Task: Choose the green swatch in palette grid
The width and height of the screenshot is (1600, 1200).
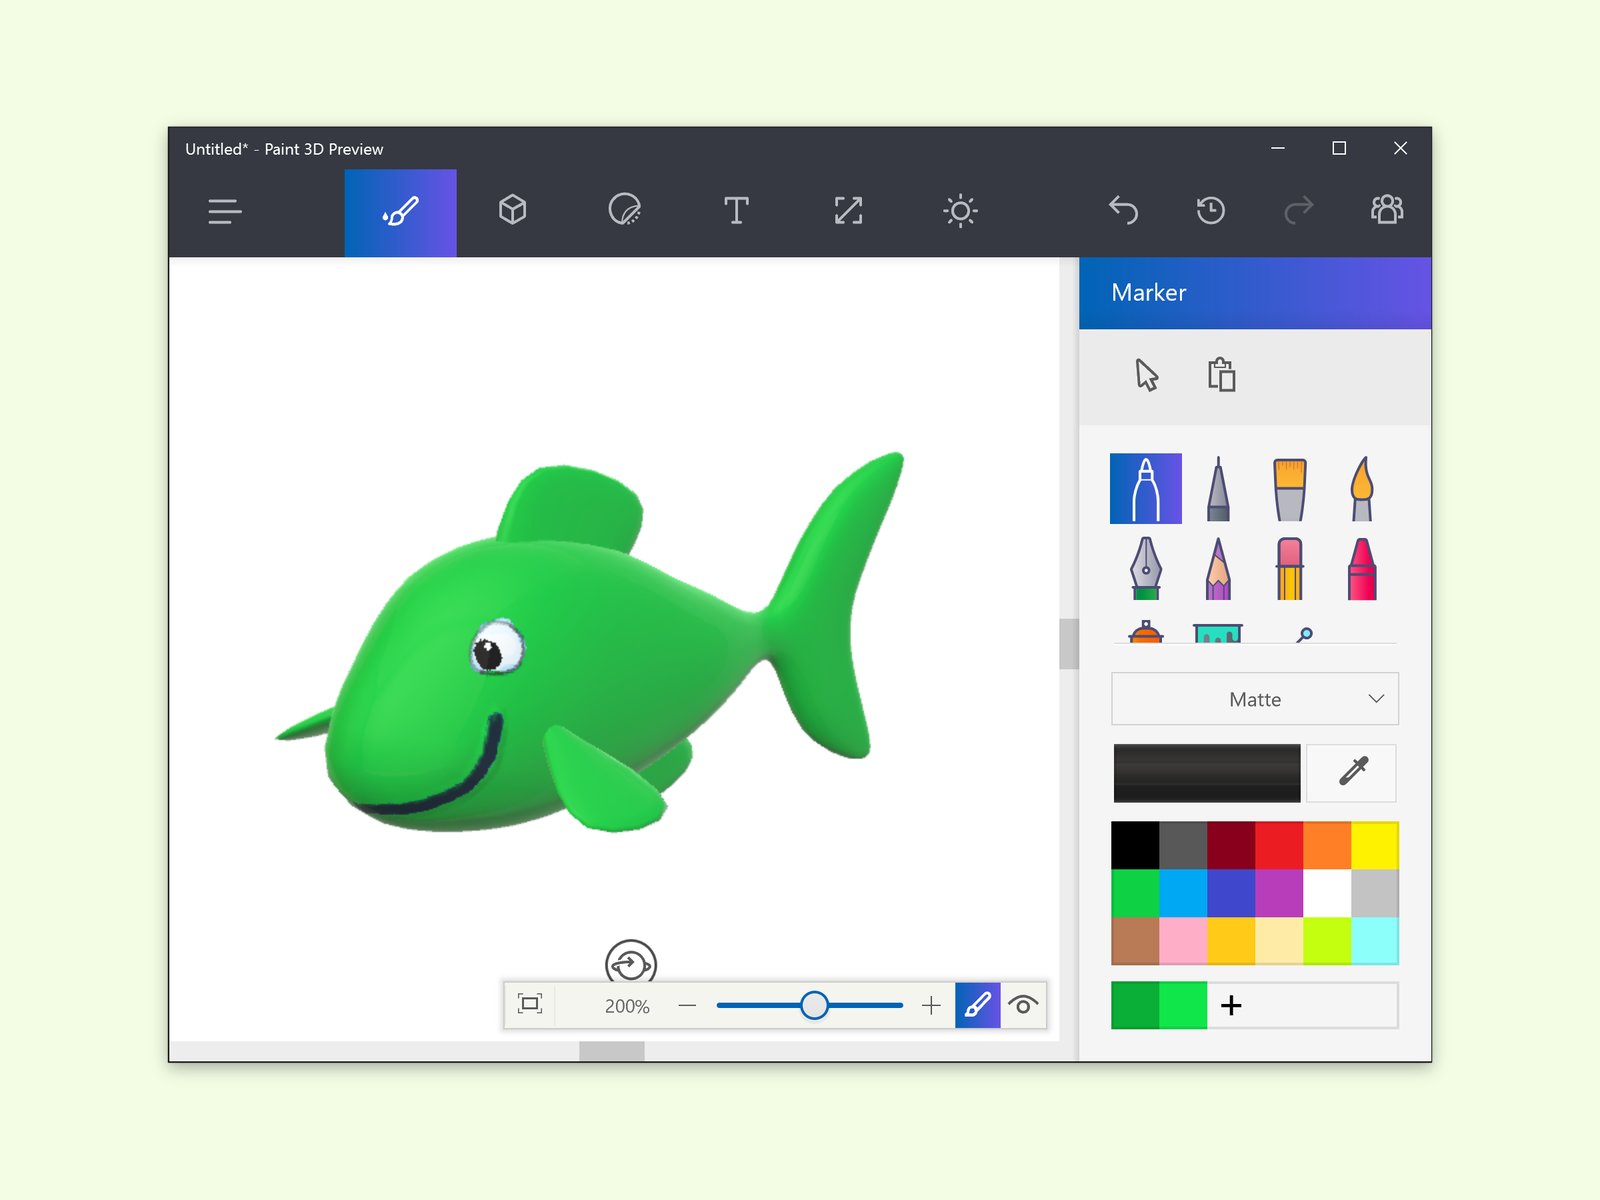Action: tap(1135, 894)
